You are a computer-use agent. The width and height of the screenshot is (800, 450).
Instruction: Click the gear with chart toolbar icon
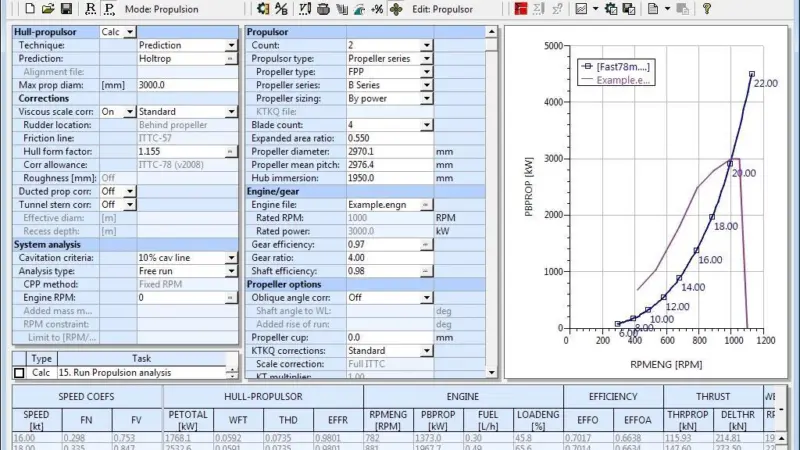point(611,9)
